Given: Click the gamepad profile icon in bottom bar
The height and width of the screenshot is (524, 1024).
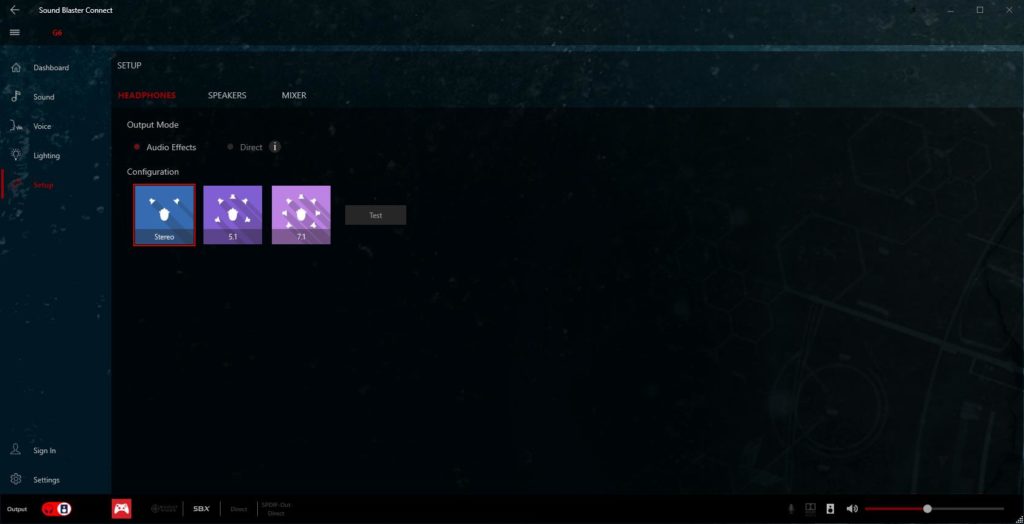Looking at the screenshot, I should [x=121, y=508].
